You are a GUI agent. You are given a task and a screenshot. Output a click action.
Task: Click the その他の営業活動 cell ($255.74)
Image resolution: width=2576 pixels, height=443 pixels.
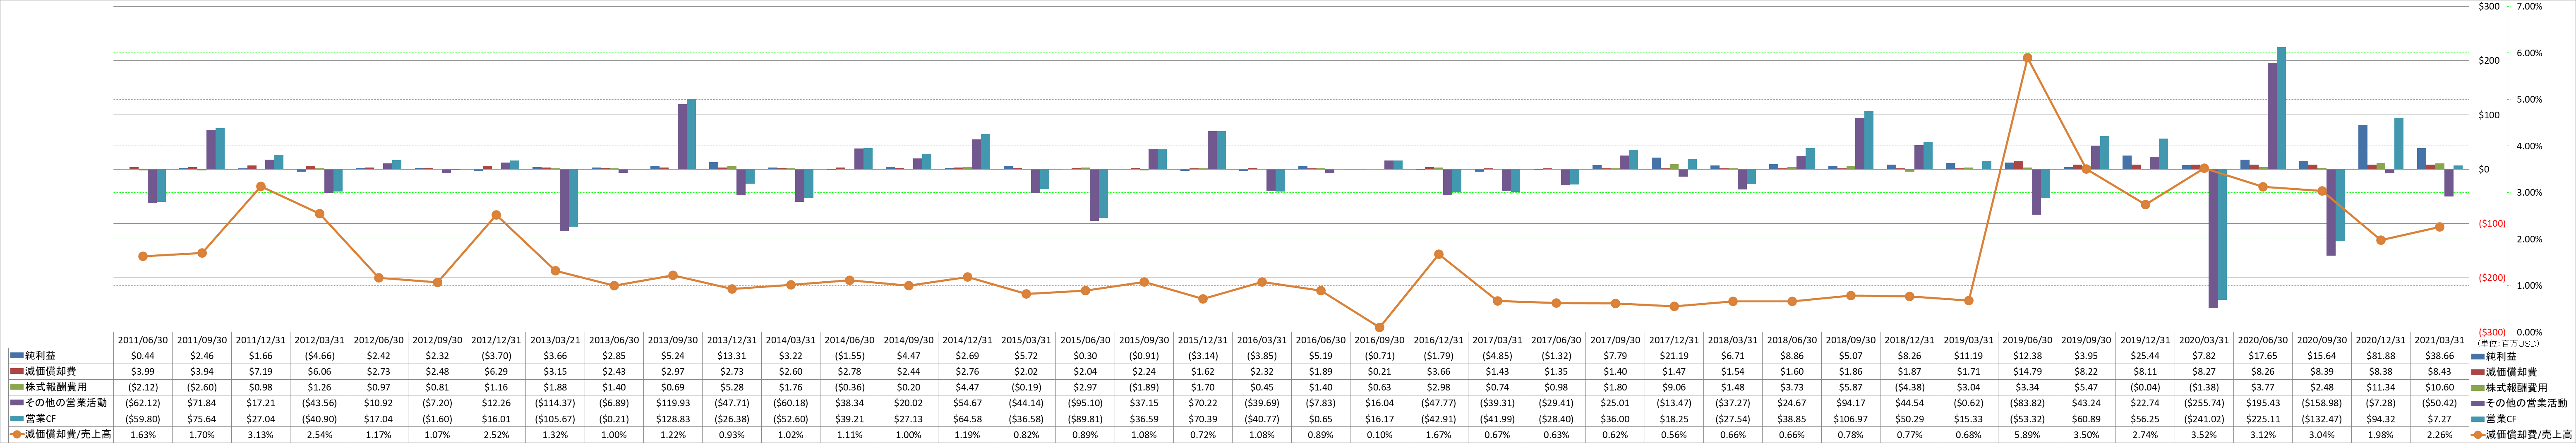(x=2204, y=403)
